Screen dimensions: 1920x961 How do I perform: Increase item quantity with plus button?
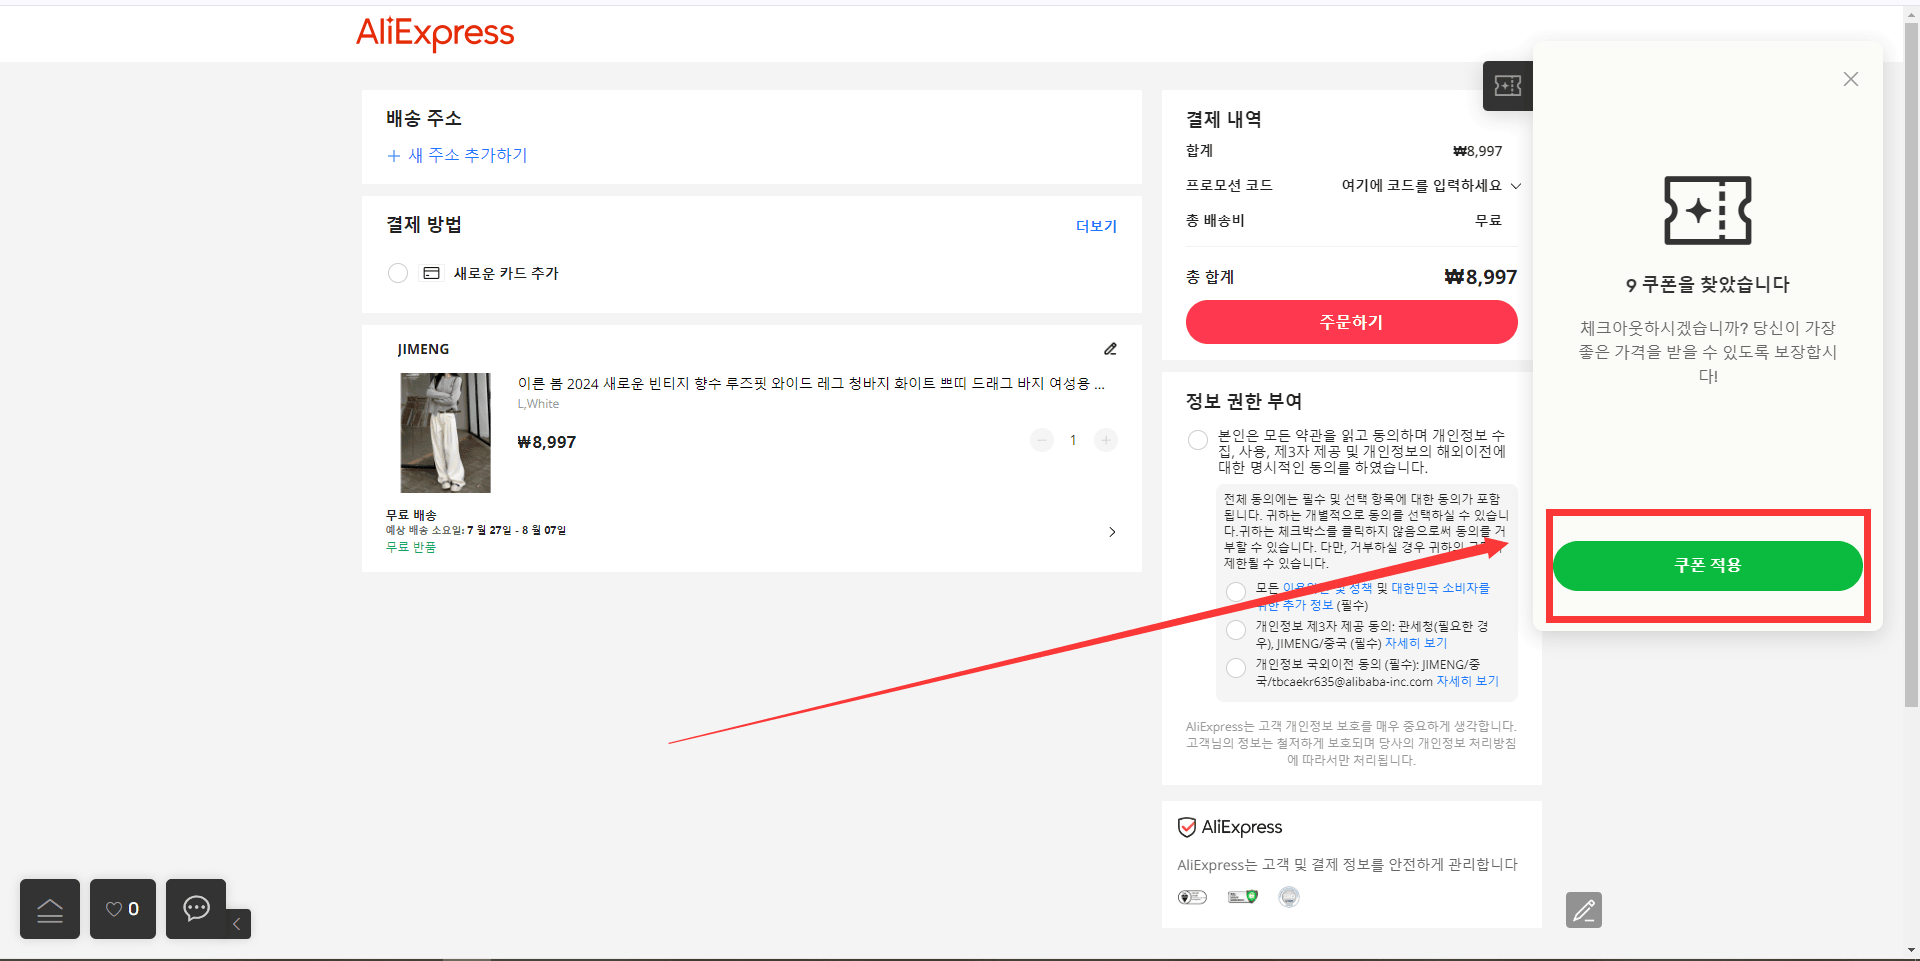[1106, 440]
